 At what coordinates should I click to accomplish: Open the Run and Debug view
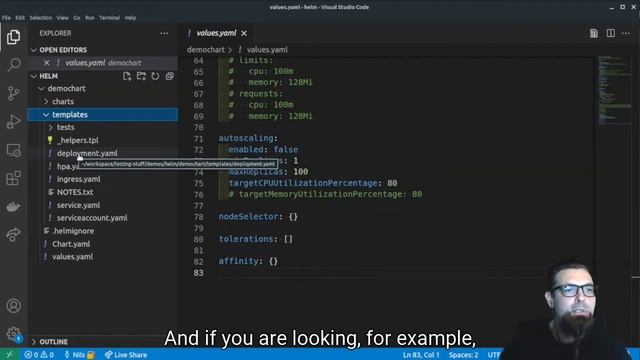pyautogui.click(x=13, y=122)
